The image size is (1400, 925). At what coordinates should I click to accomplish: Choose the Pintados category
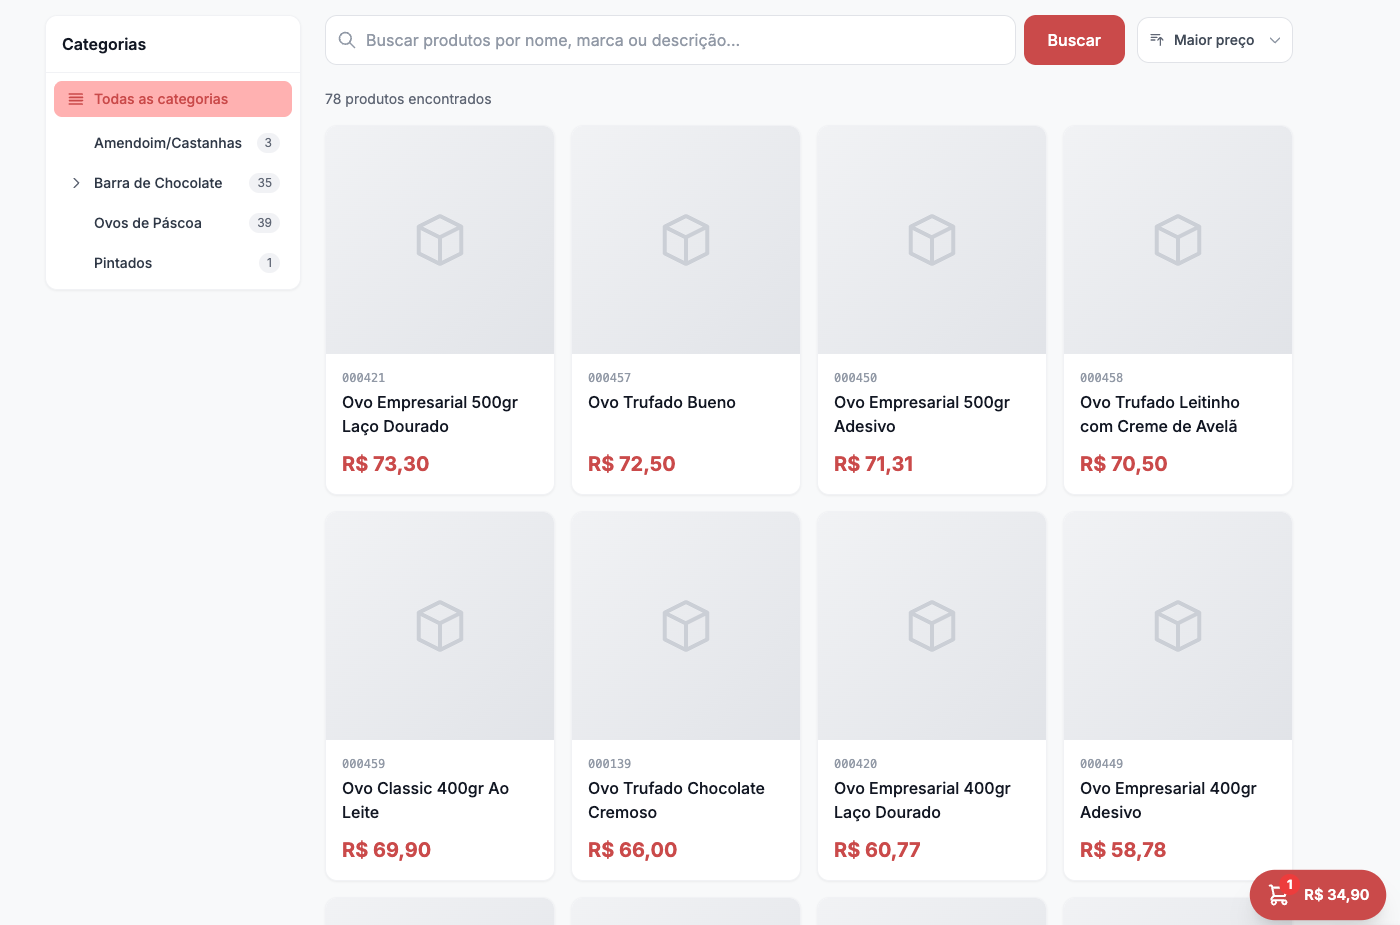(x=123, y=263)
